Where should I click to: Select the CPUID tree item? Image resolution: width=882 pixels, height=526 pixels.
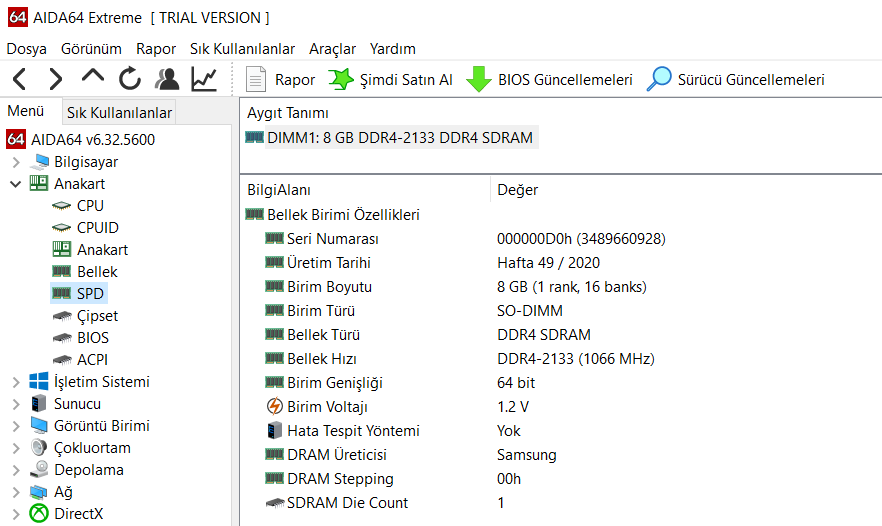coord(98,228)
